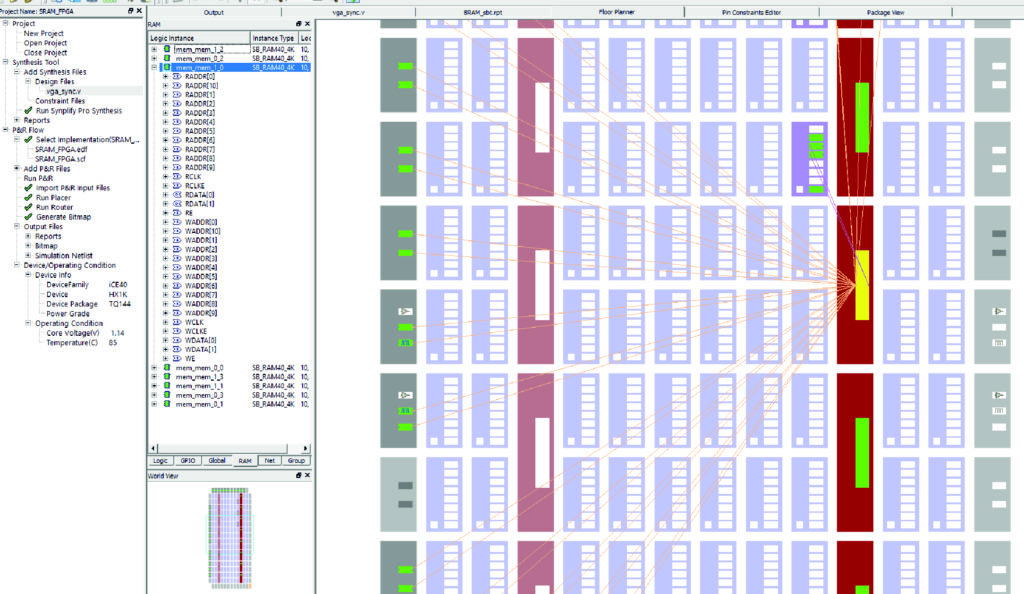
Task: Select vga_sync.v under Design Files
Action: pyautogui.click(x=63, y=91)
